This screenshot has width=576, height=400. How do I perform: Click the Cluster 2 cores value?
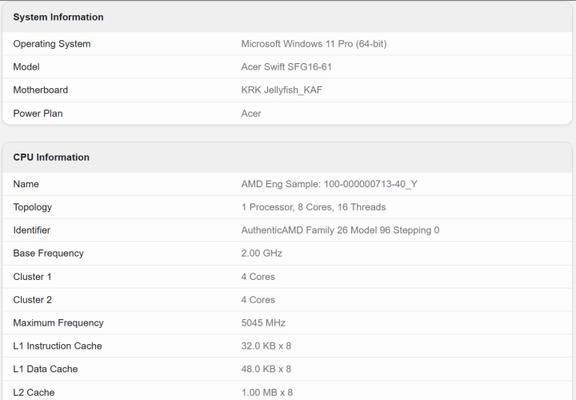258,300
